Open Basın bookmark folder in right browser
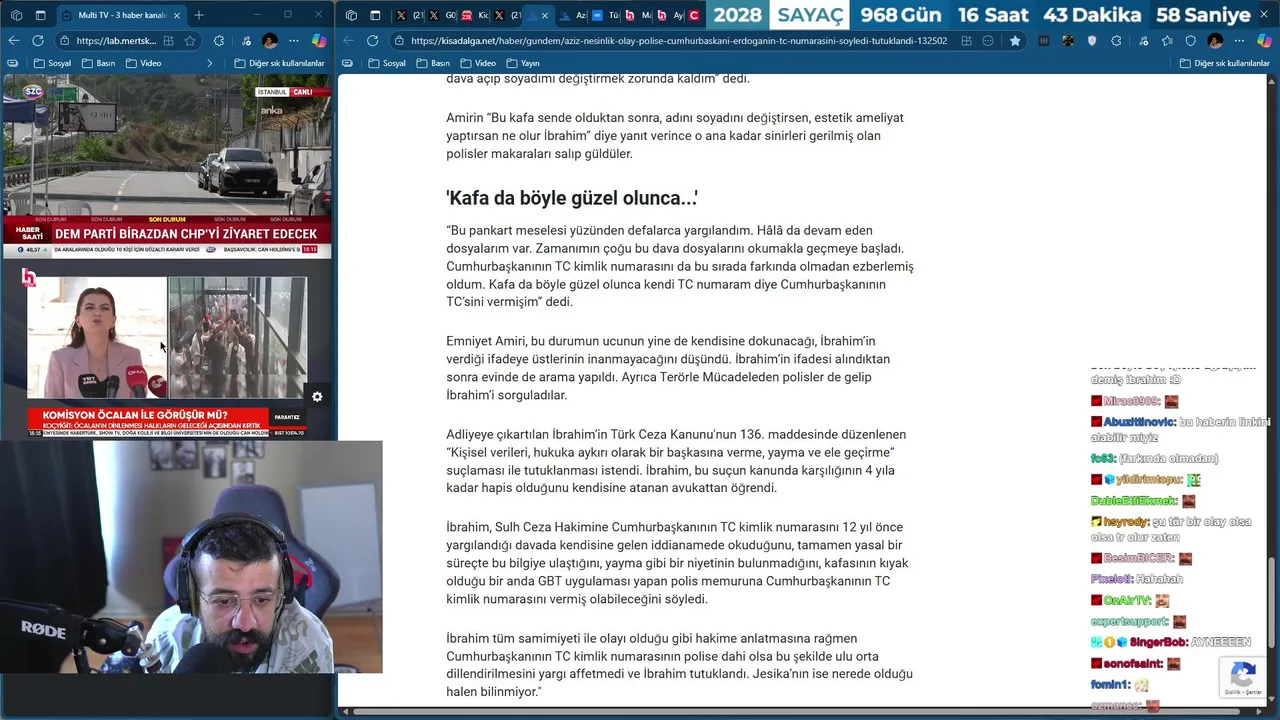This screenshot has height=720, width=1280. click(x=434, y=63)
